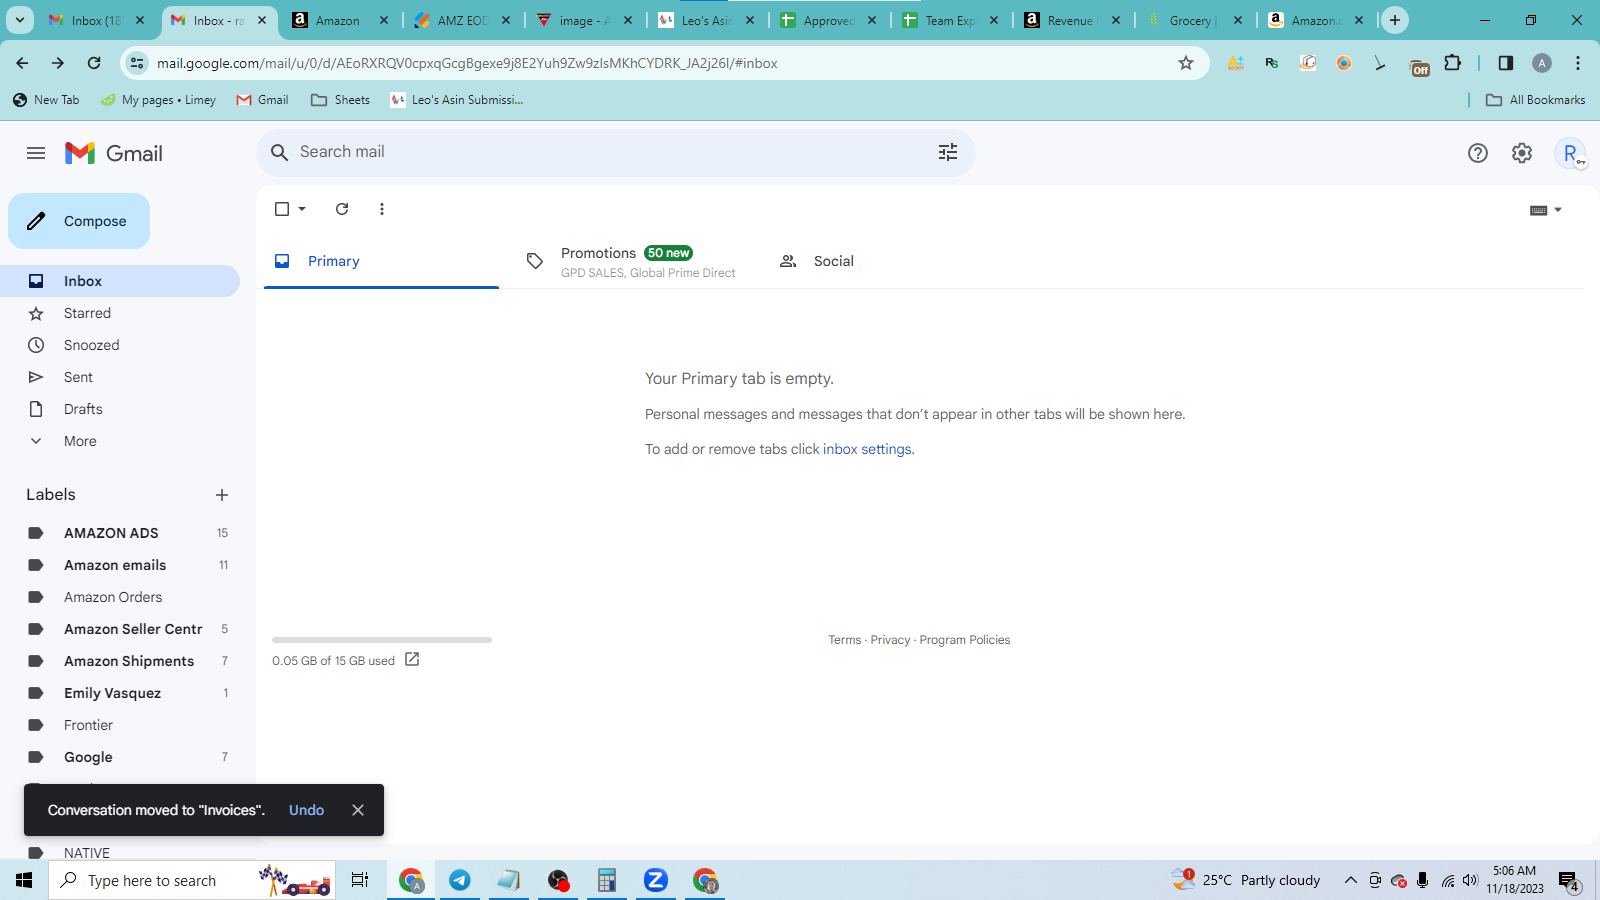Image resolution: width=1600 pixels, height=900 pixels.
Task: Open the Windows Start menu
Action: 24,880
